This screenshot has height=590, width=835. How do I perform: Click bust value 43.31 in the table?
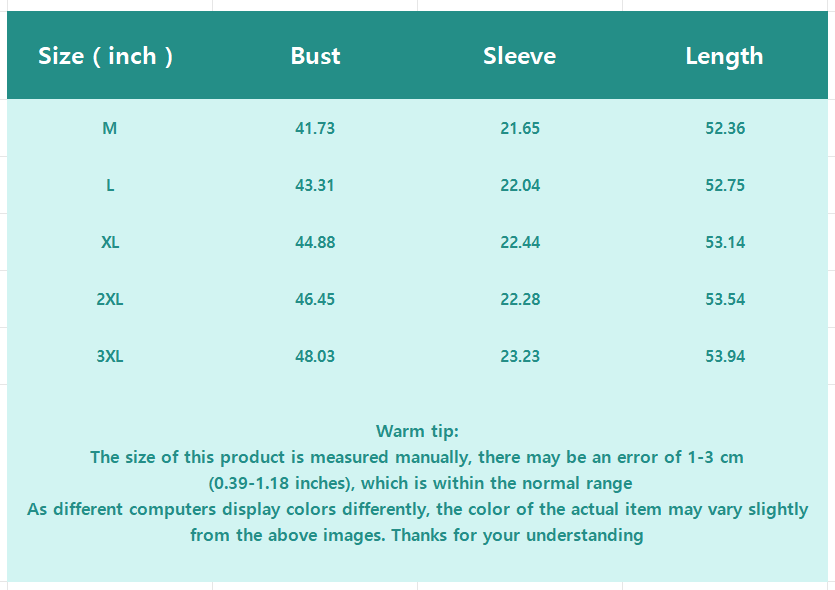315,185
